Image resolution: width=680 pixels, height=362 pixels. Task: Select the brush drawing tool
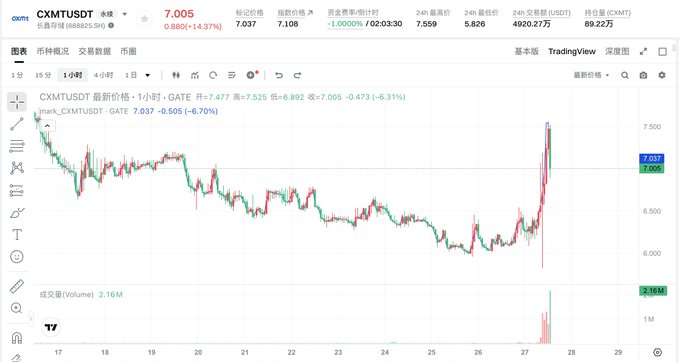coord(17,212)
